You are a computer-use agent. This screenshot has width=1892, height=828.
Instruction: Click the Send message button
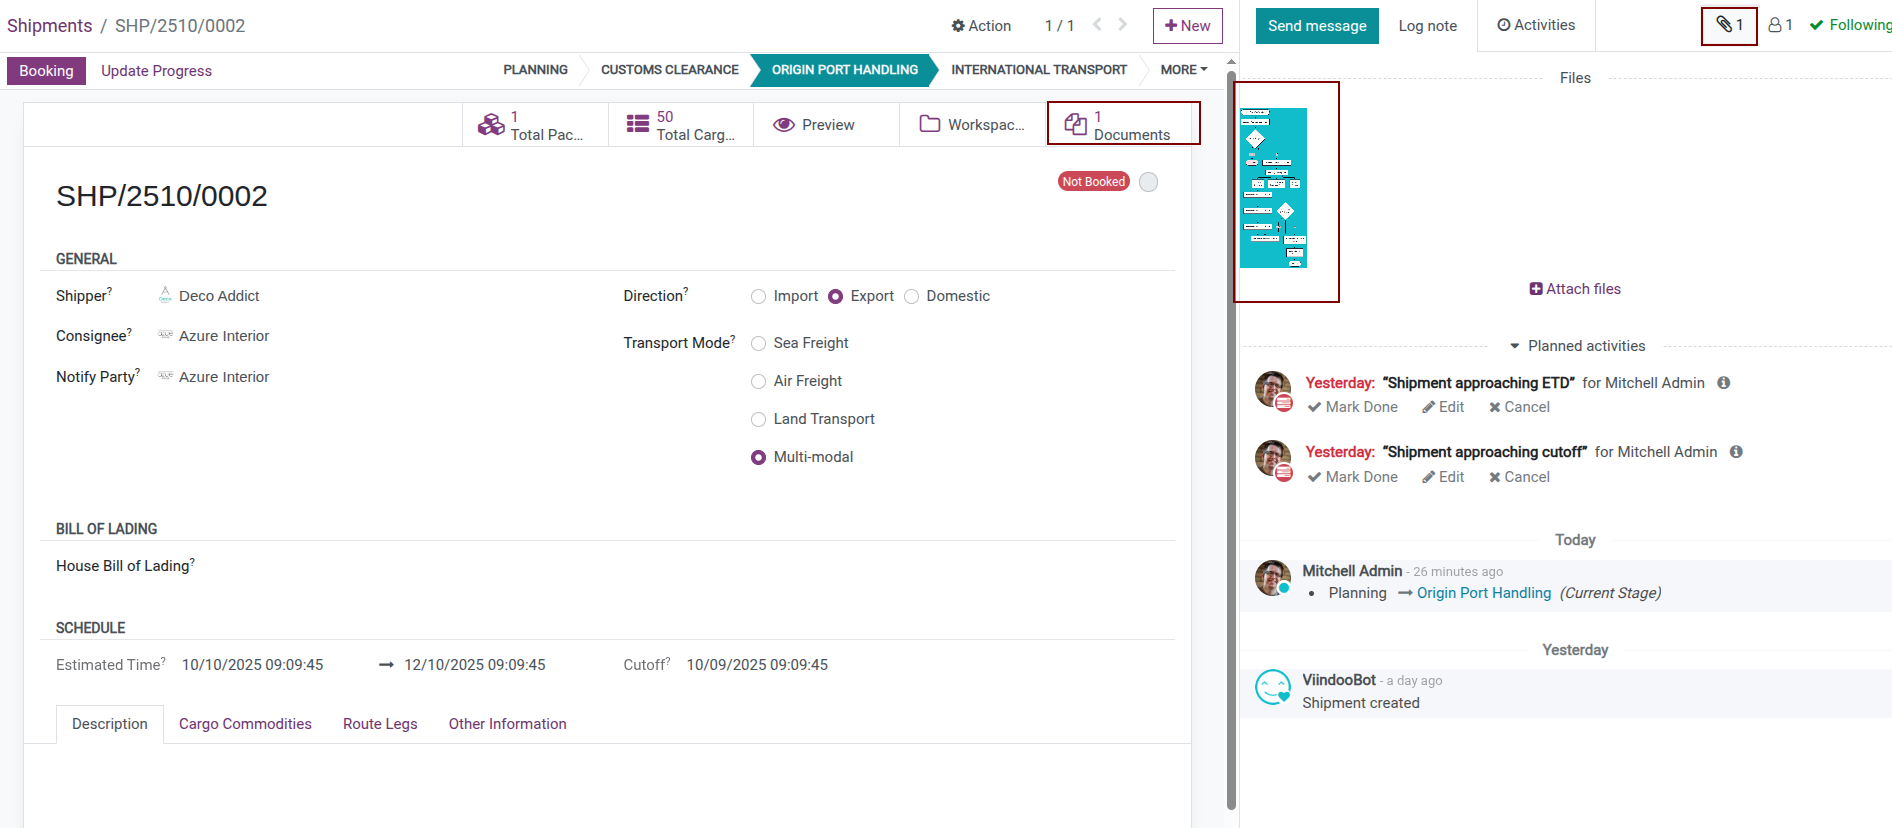click(x=1317, y=26)
